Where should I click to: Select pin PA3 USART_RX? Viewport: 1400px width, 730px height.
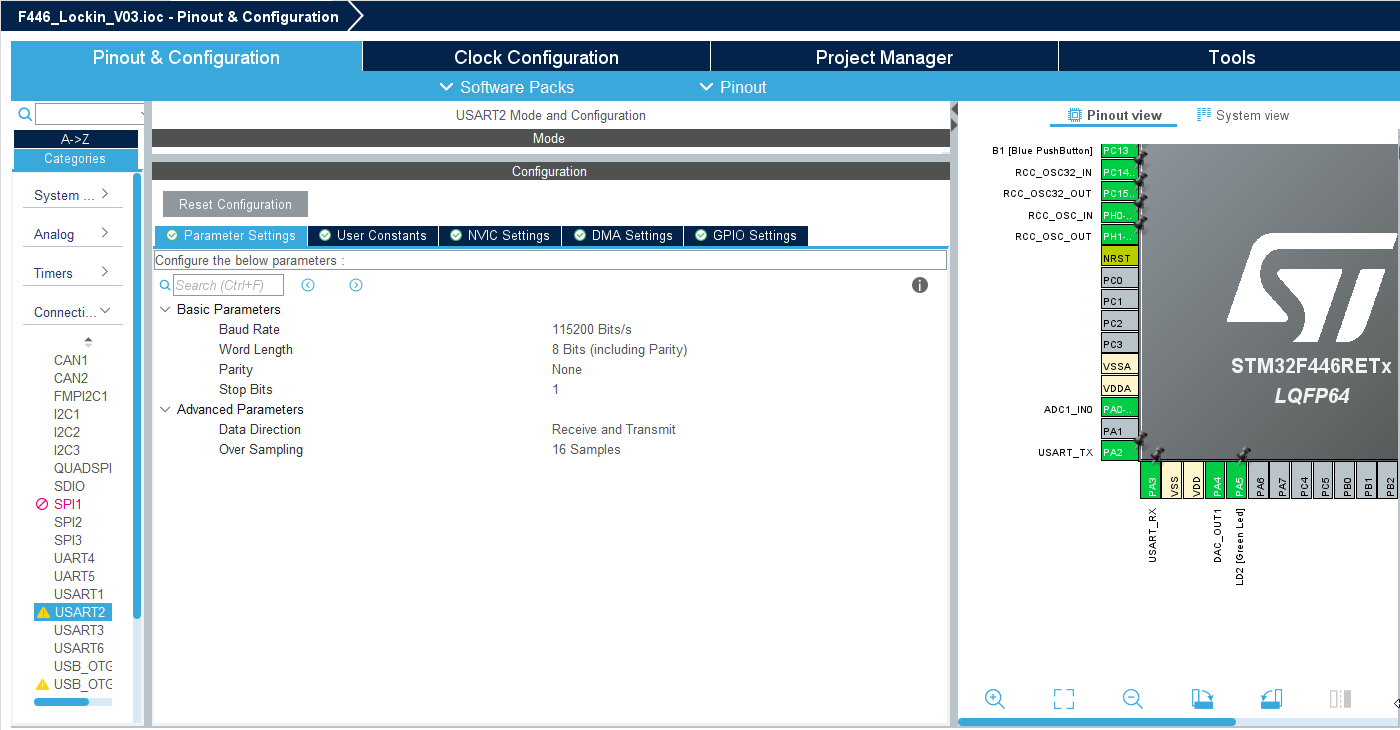click(x=1151, y=480)
